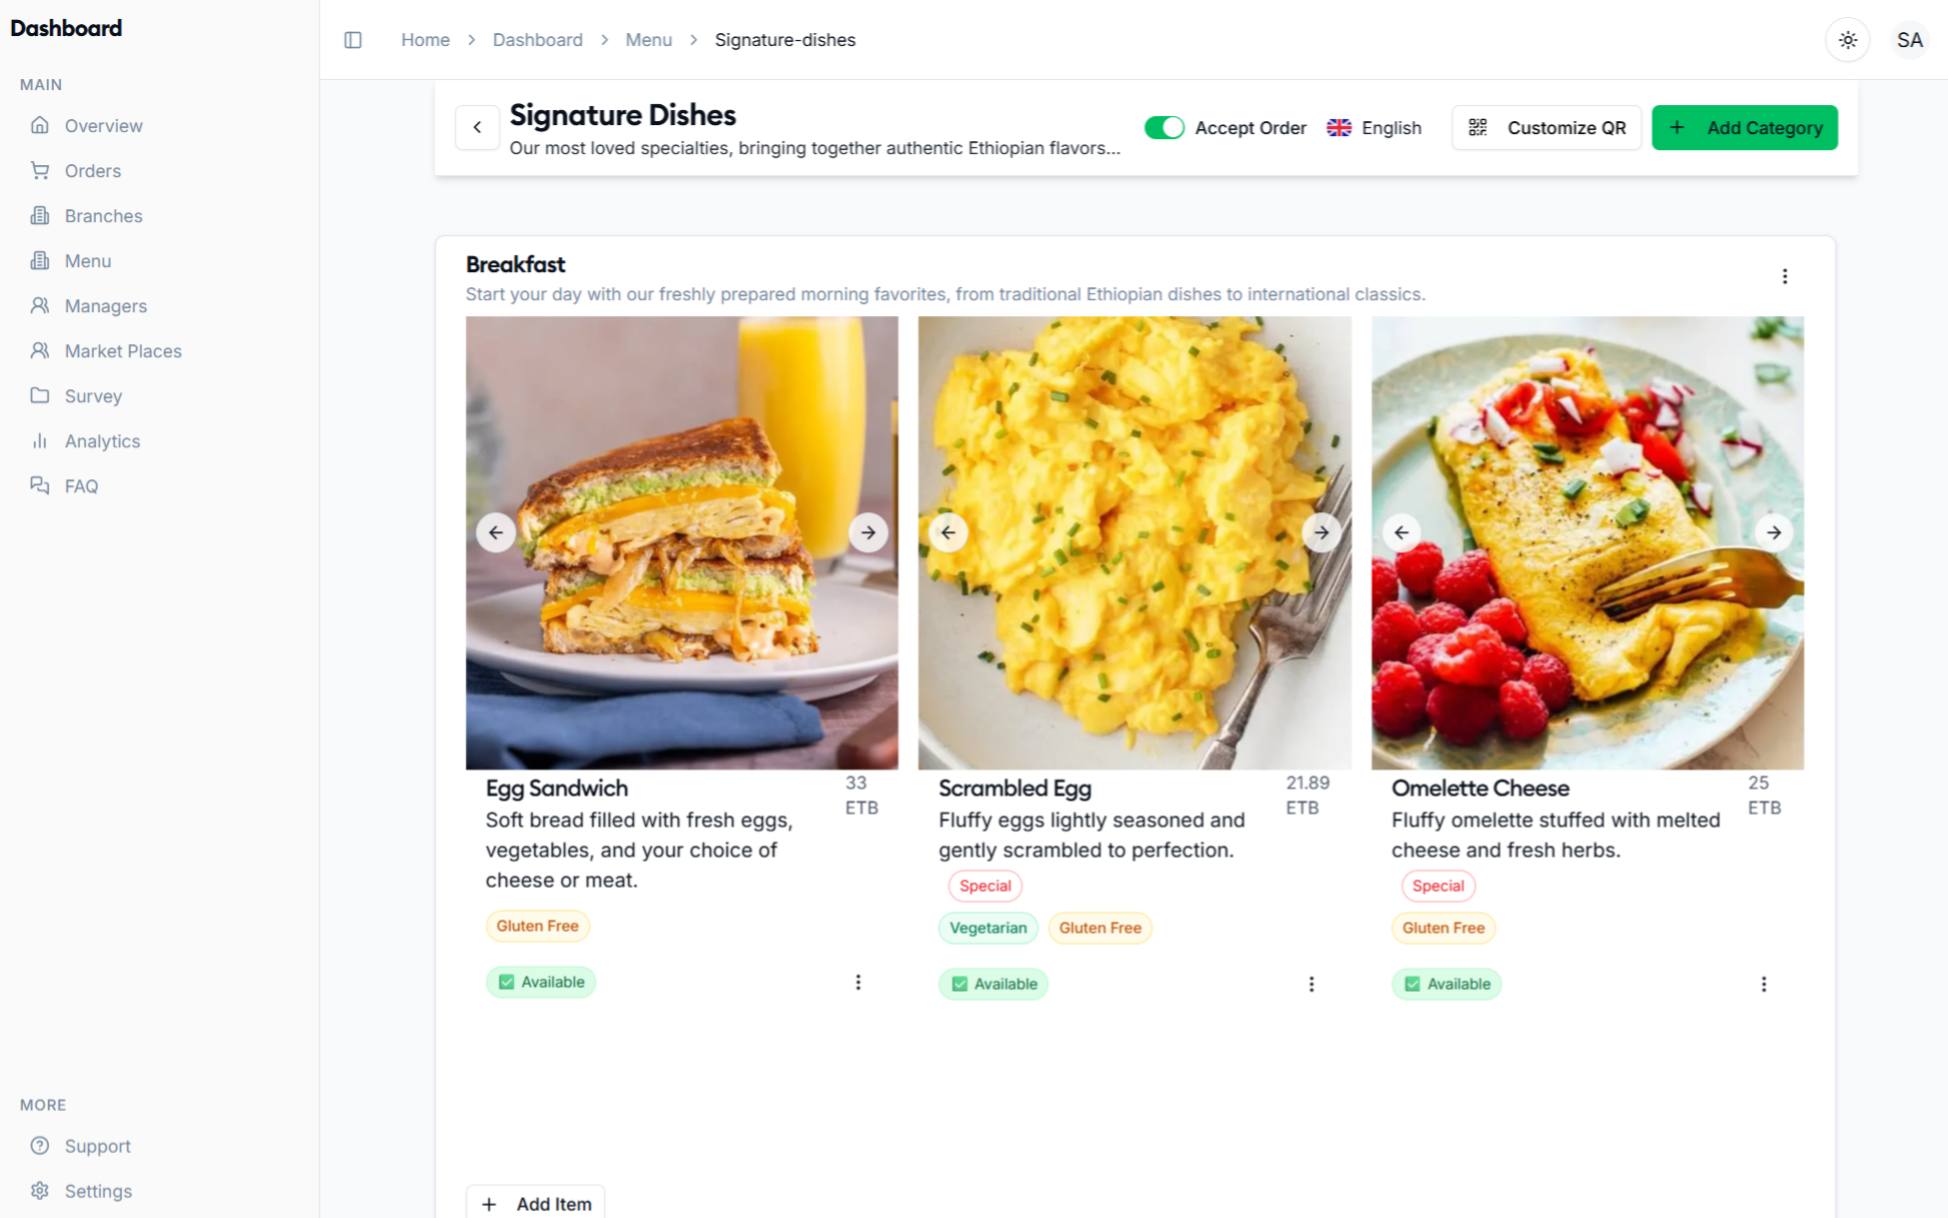Image resolution: width=1948 pixels, height=1218 pixels.
Task: Click the Customize QR button
Action: (x=1546, y=127)
